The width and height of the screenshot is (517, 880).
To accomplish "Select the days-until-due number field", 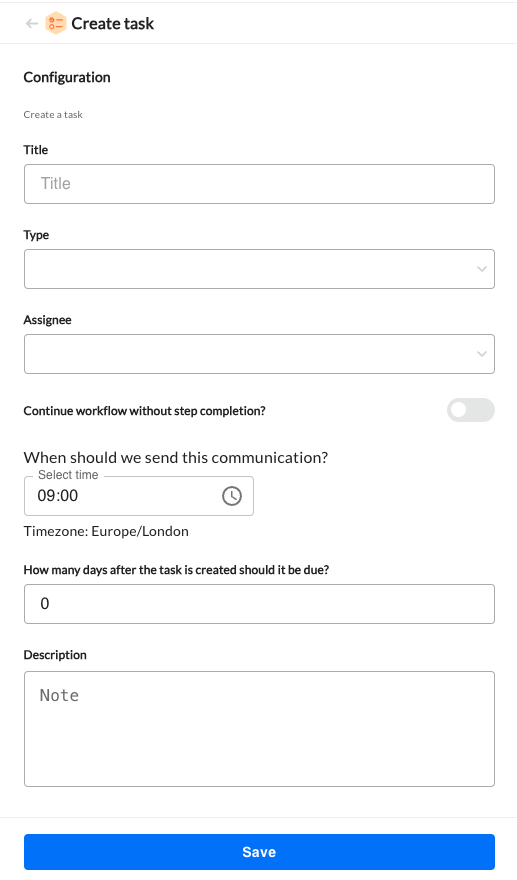I will click(x=259, y=604).
